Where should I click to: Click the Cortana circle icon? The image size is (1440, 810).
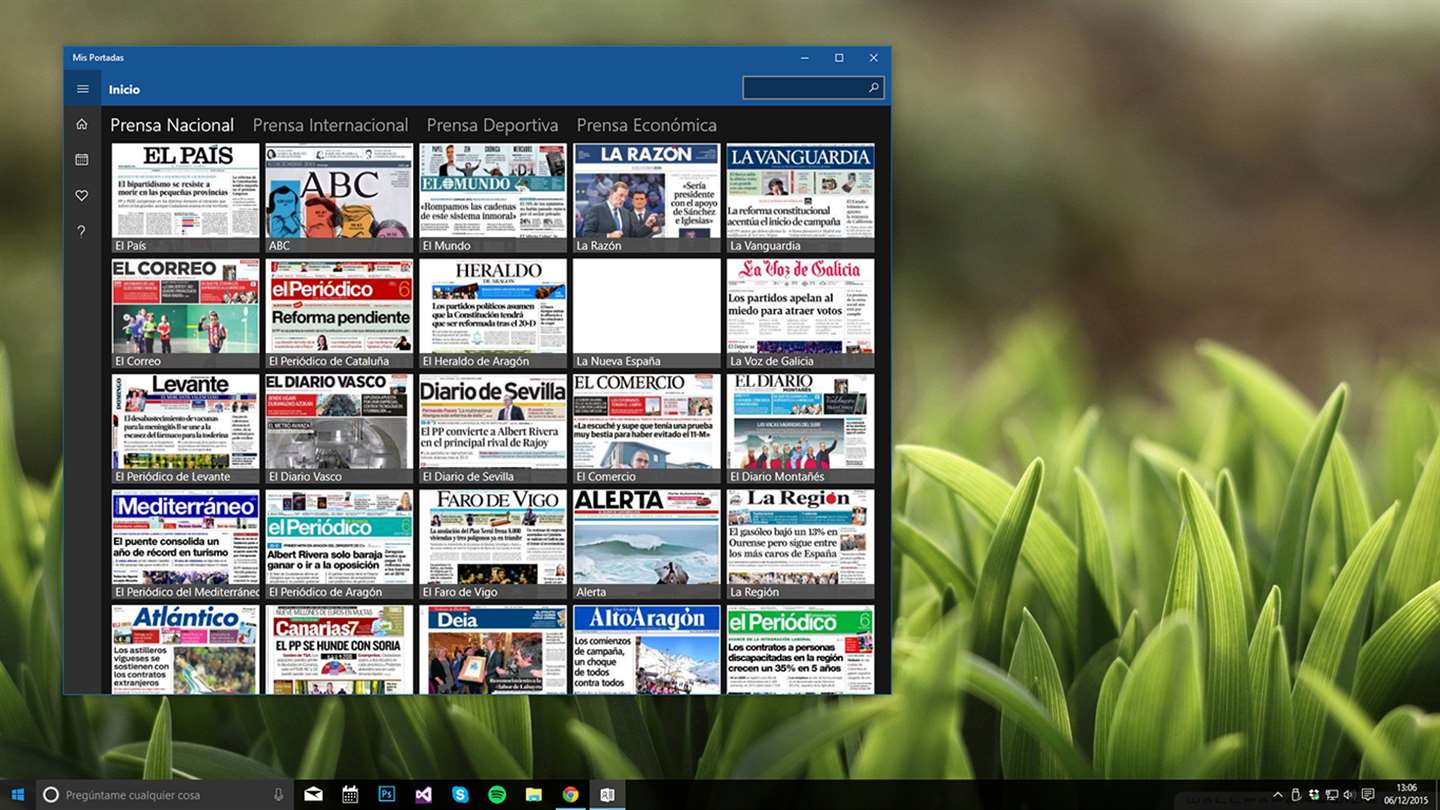tap(51, 795)
